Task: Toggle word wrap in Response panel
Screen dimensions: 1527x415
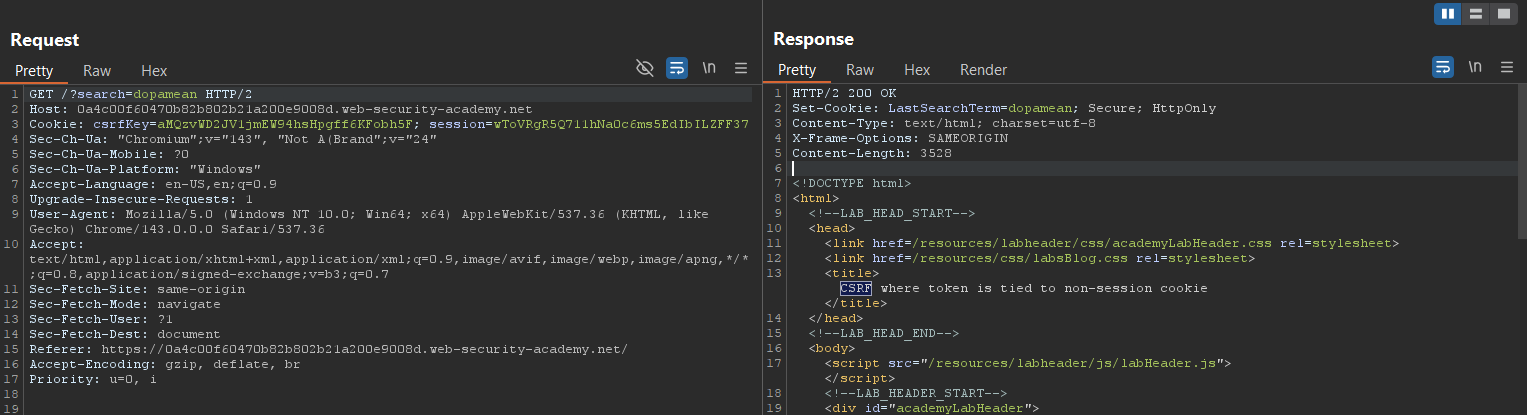Action: pos(1443,67)
